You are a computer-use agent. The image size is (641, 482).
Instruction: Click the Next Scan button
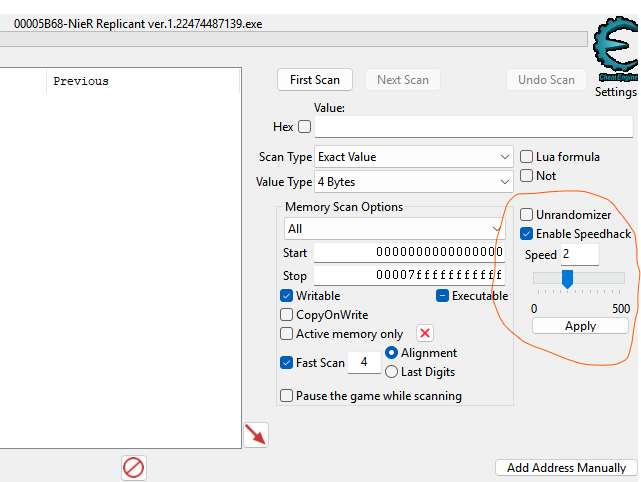403,80
